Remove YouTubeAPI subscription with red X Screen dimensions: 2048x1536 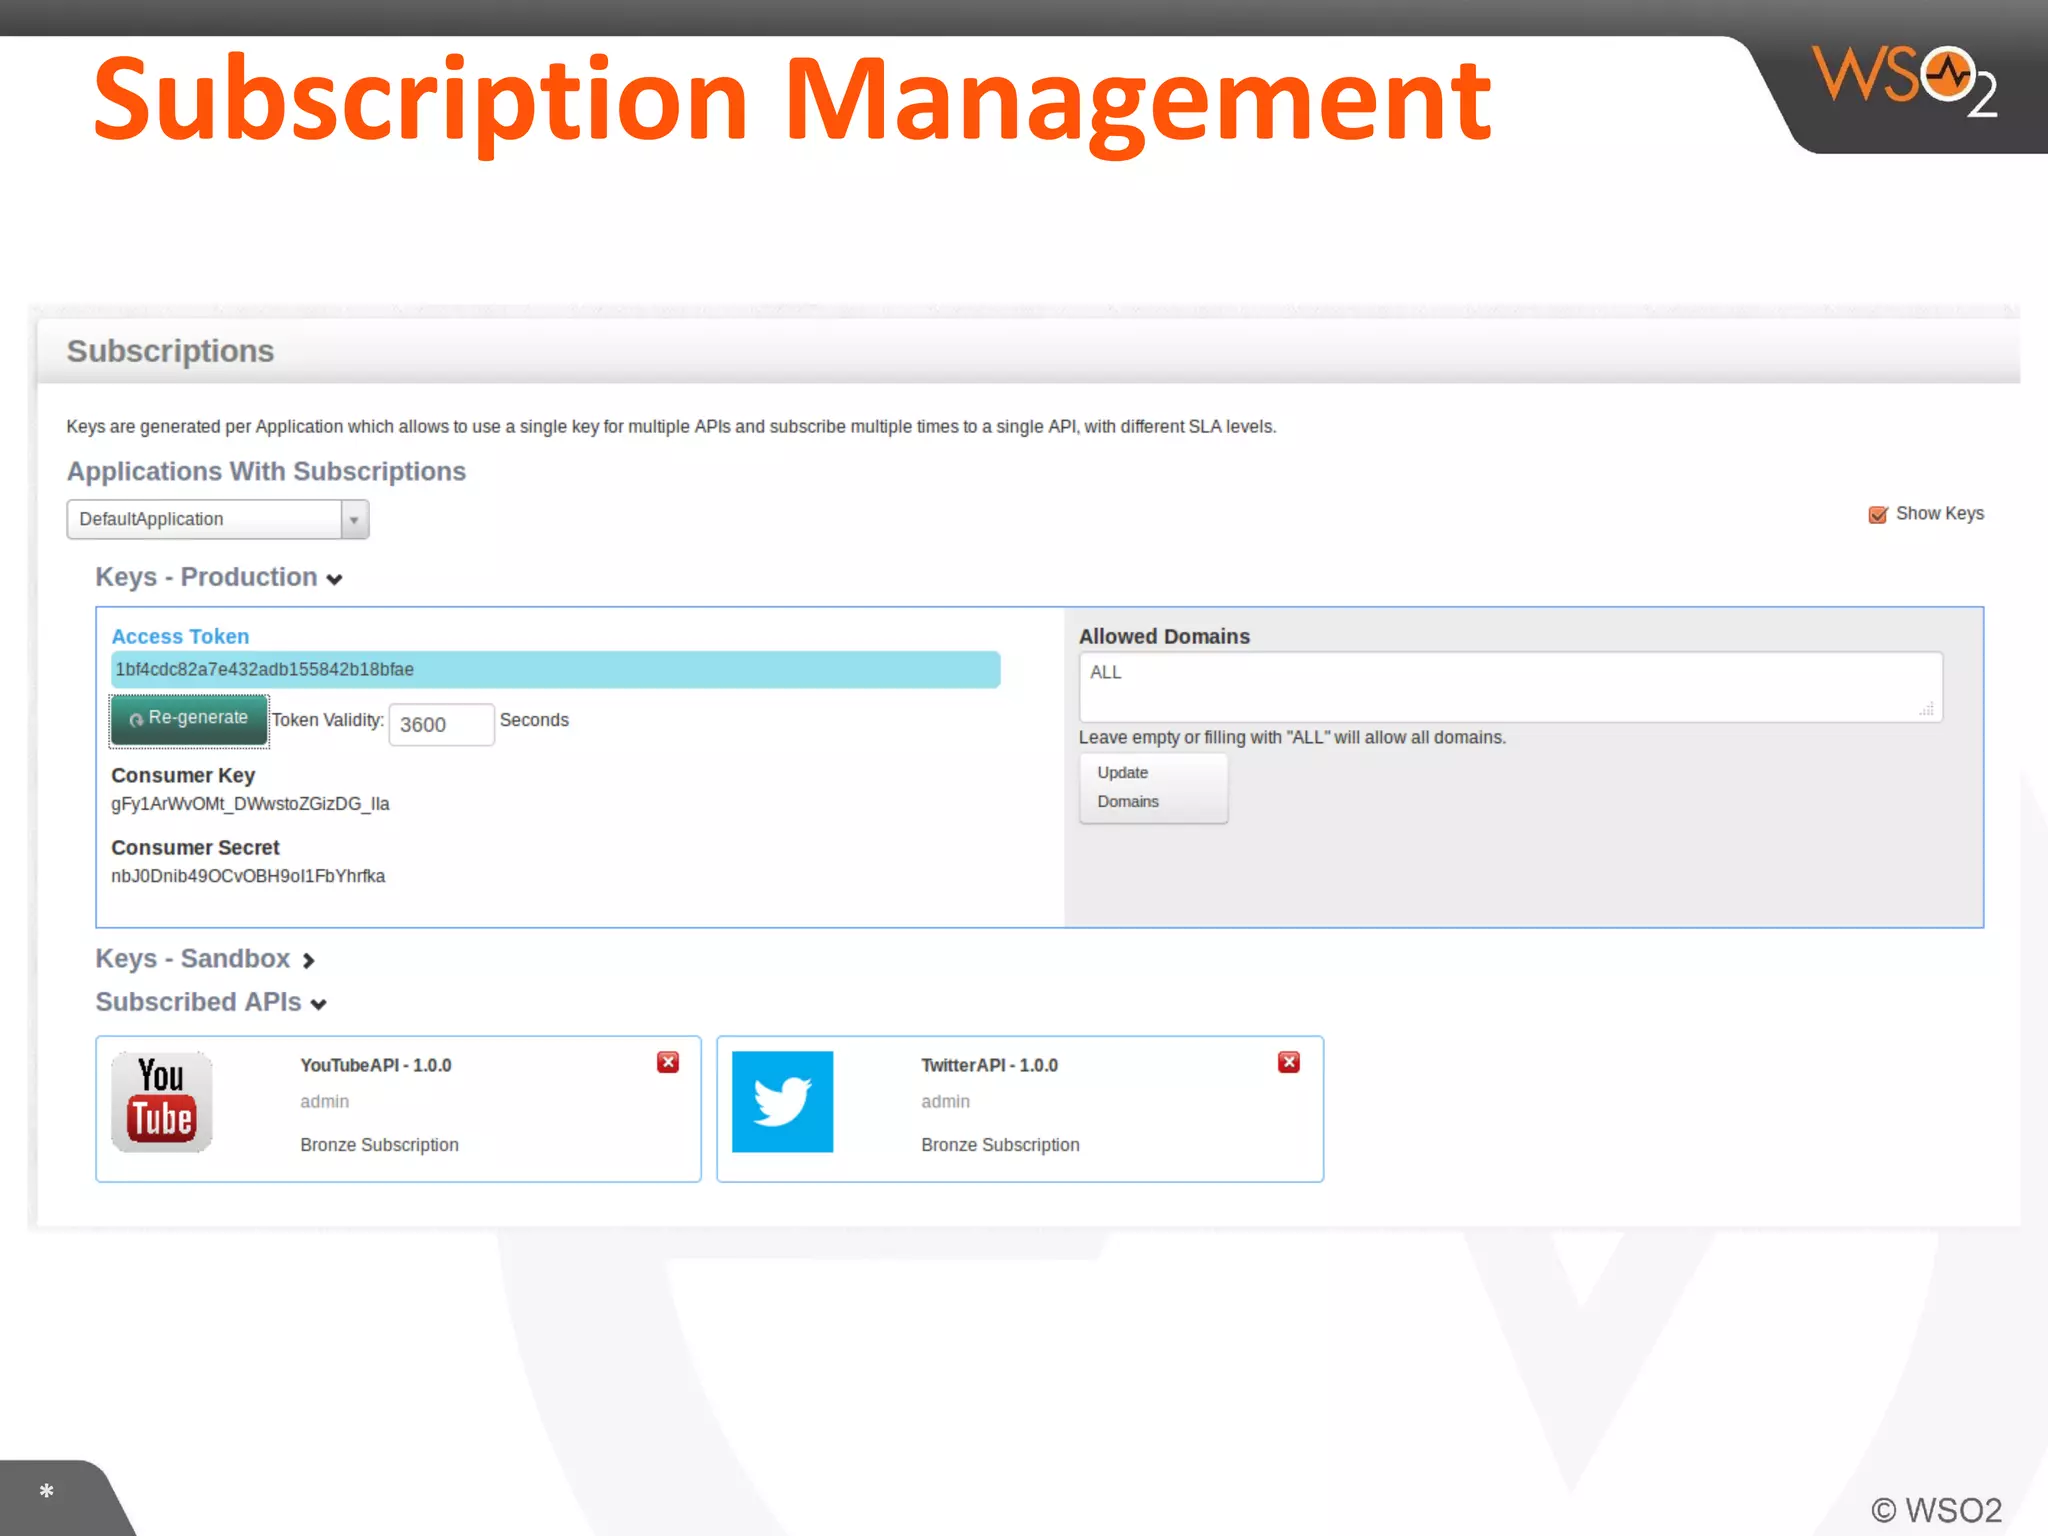point(668,1062)
